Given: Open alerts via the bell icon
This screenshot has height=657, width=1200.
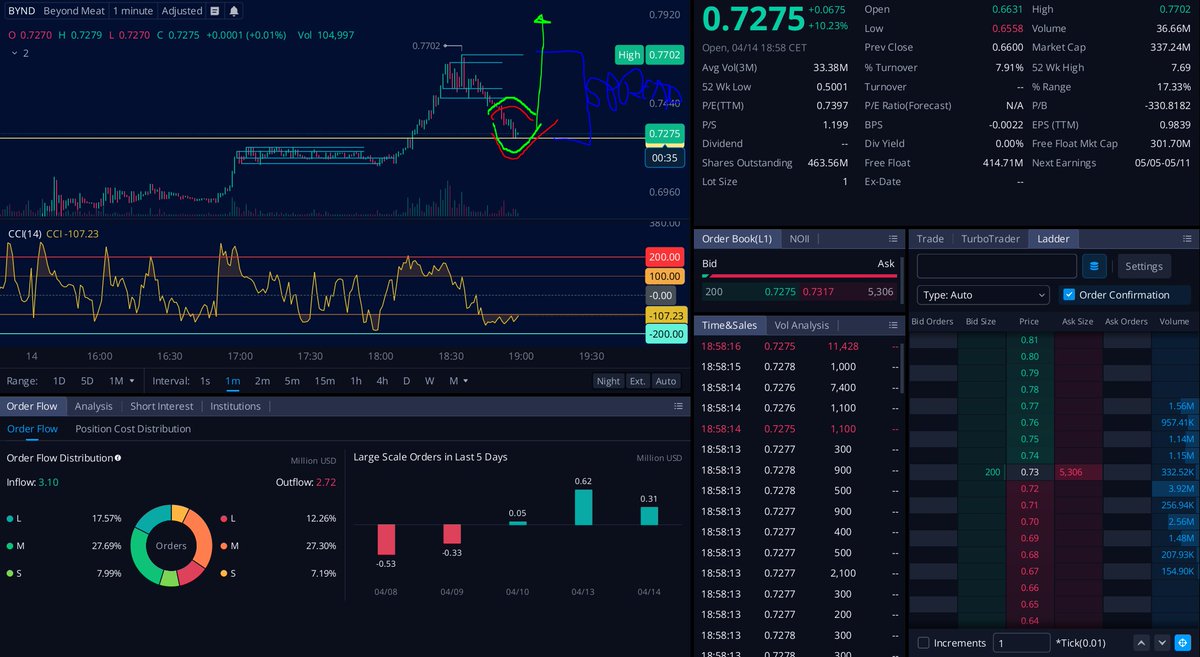Looking at the screenshot, I should point(234,11).
